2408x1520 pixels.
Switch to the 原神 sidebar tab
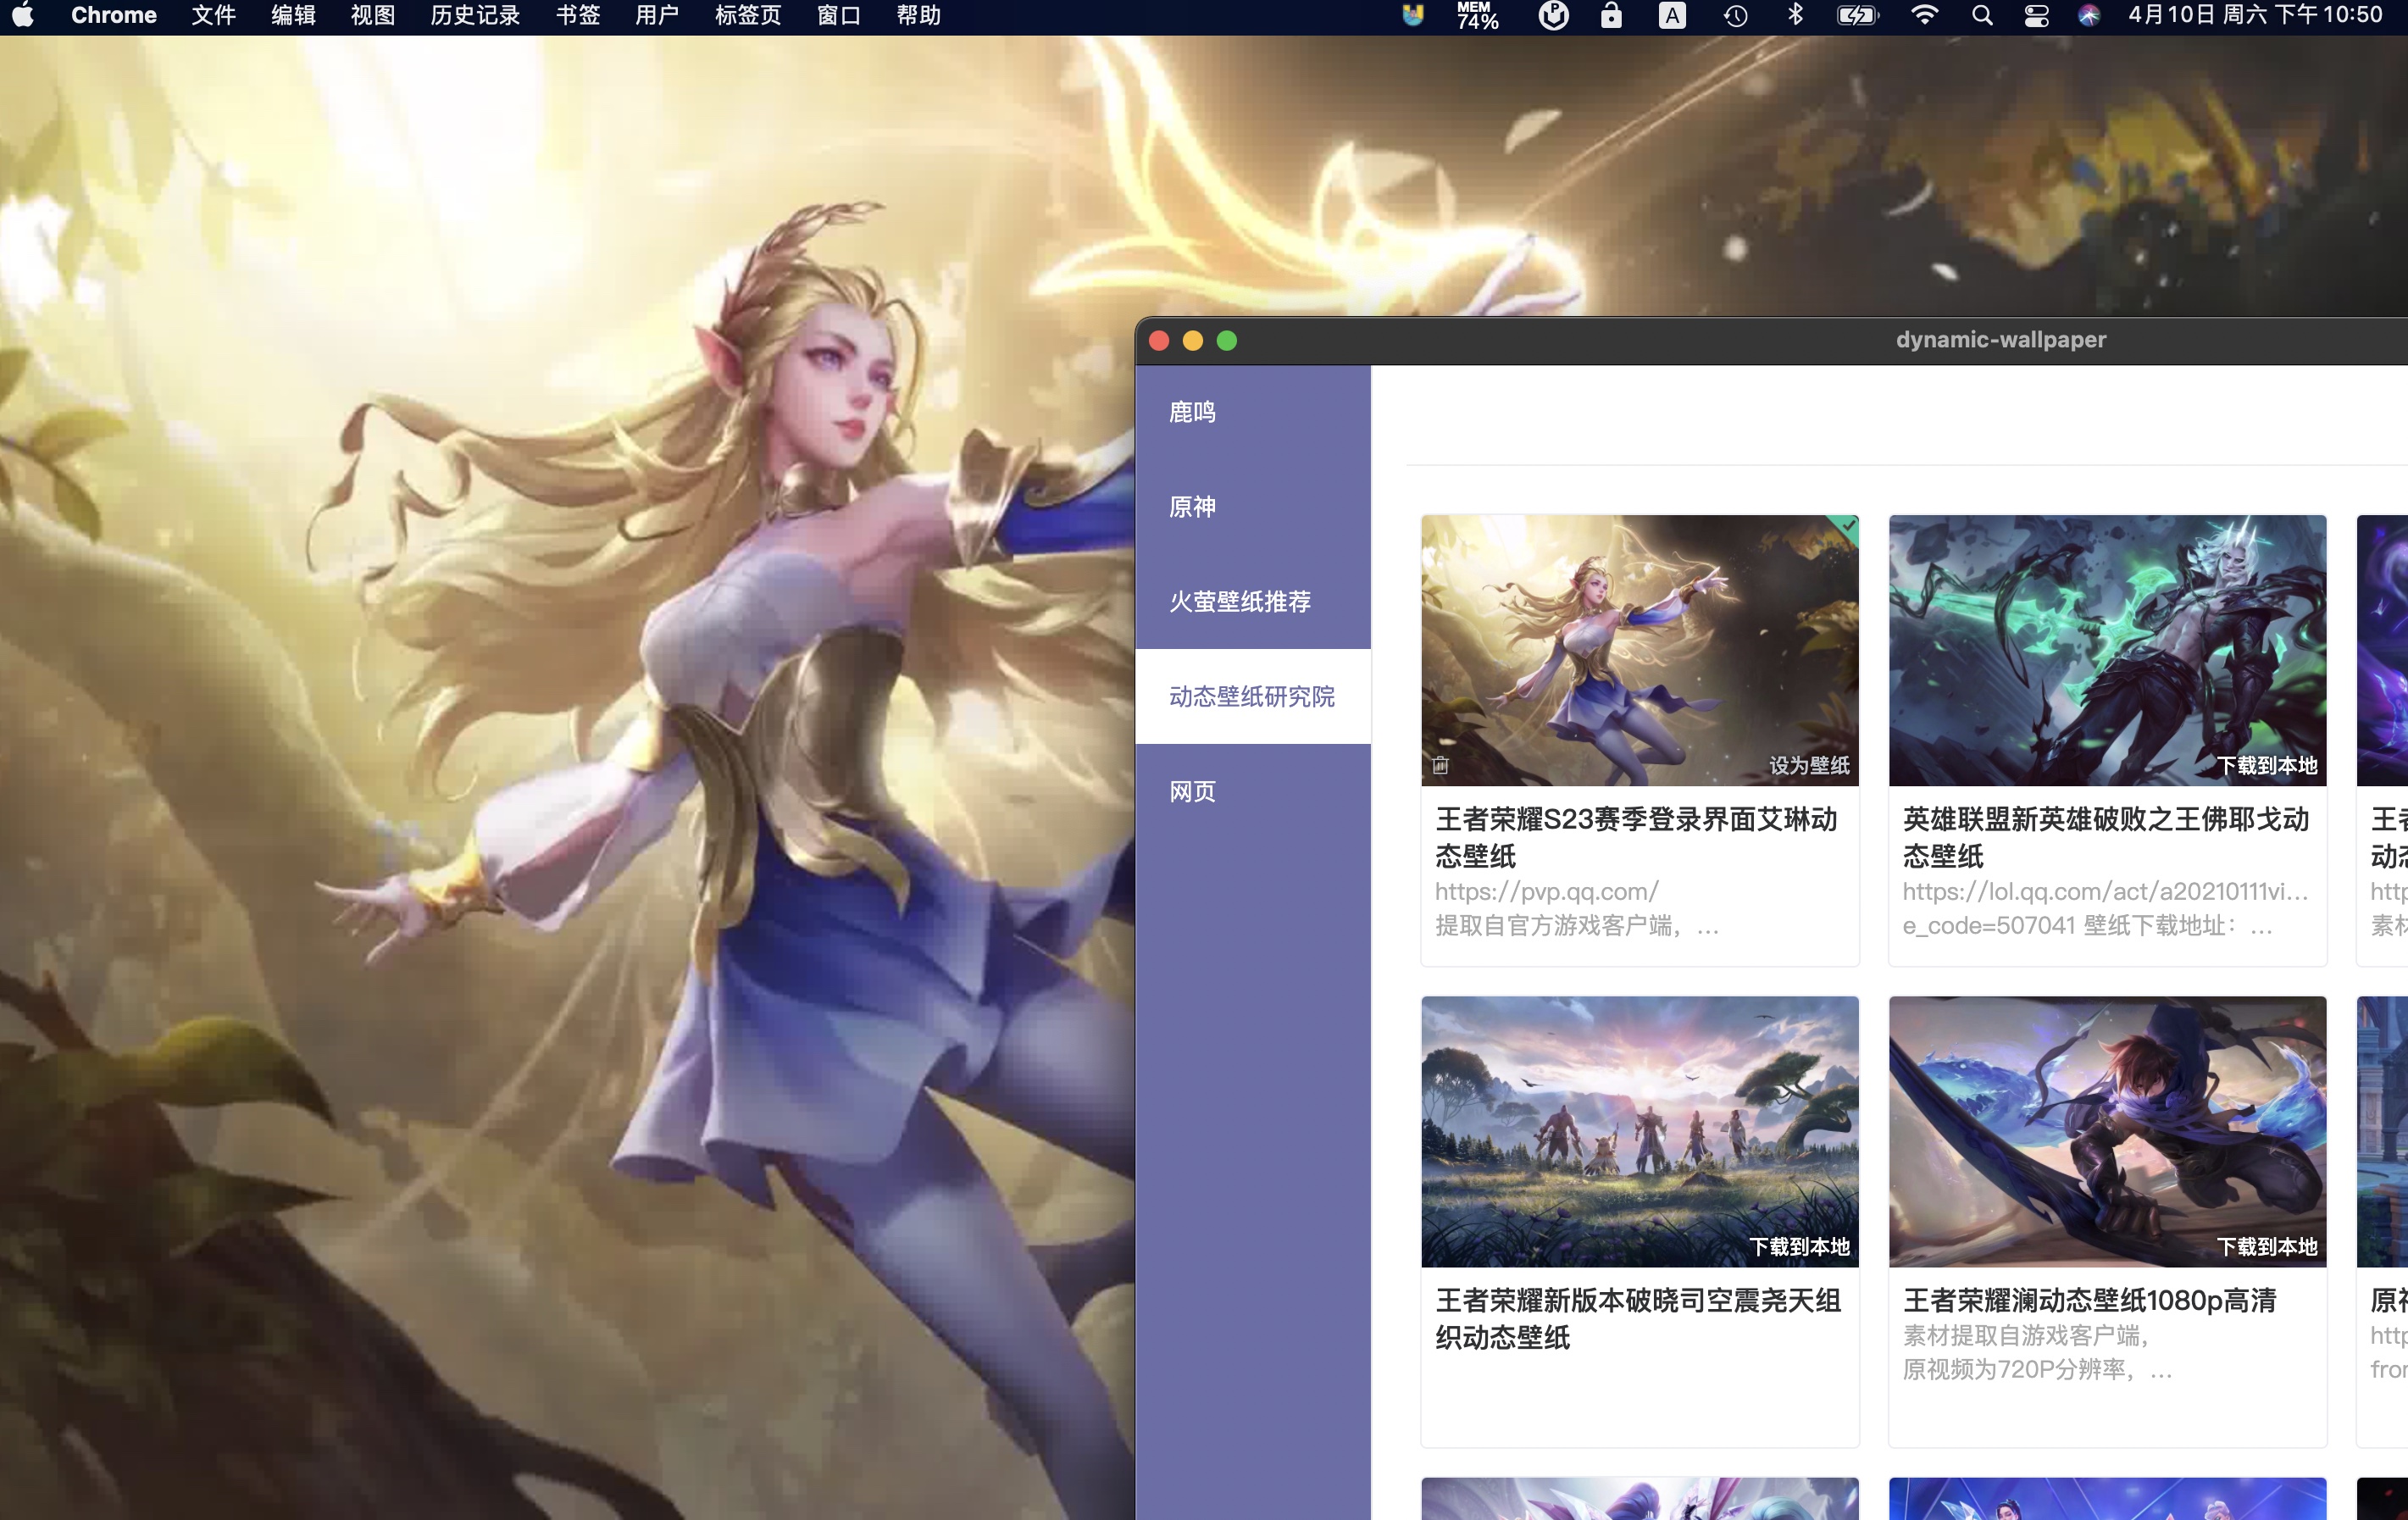[x=1192, y=507]
